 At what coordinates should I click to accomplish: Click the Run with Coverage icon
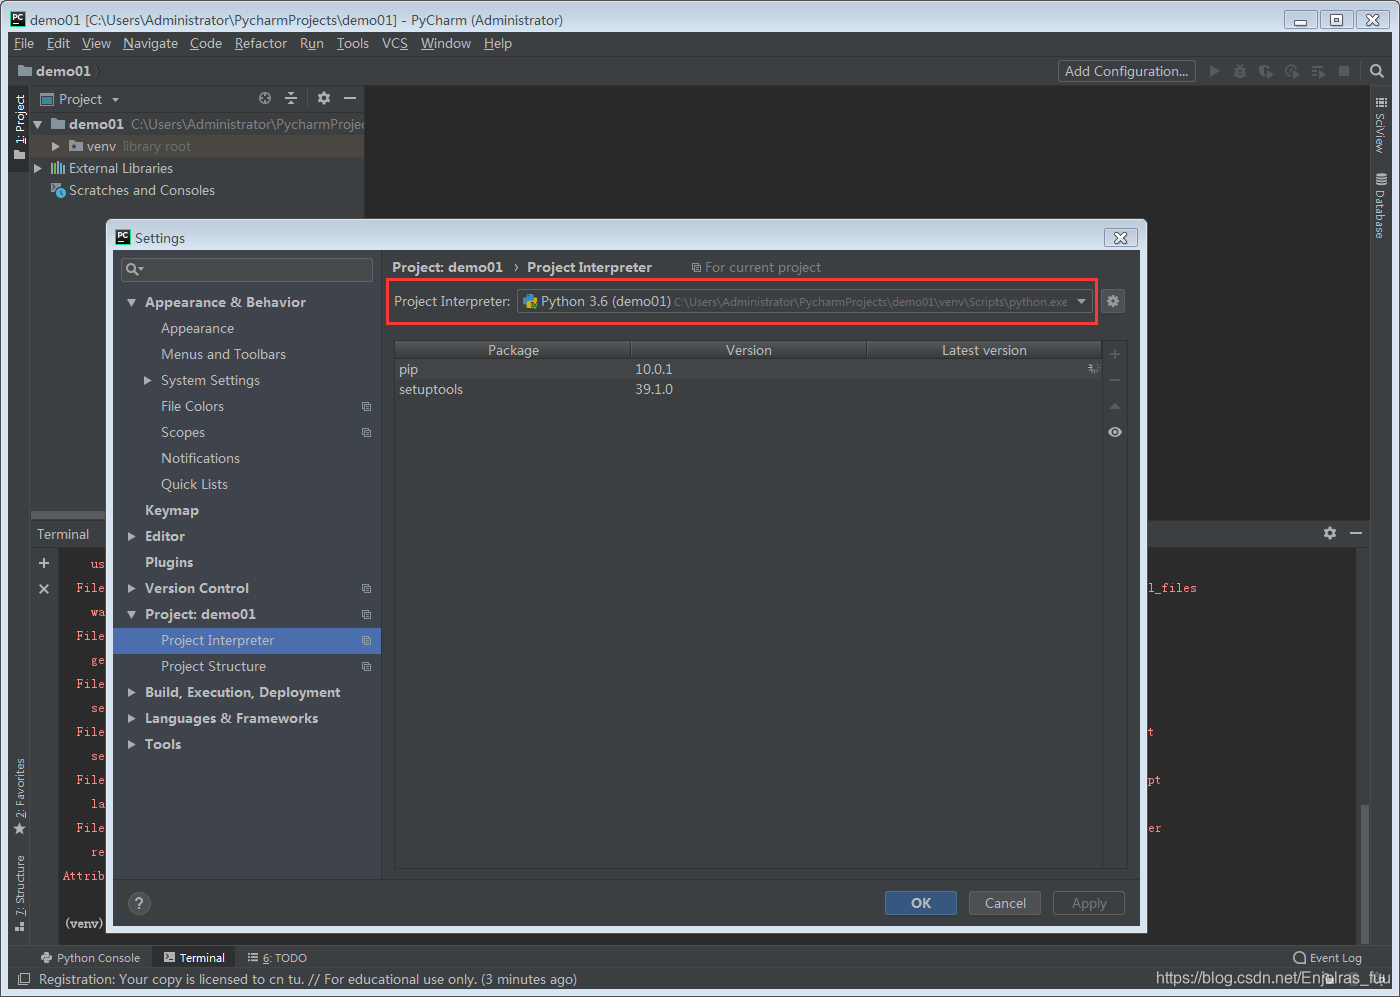coord(1266,71)
